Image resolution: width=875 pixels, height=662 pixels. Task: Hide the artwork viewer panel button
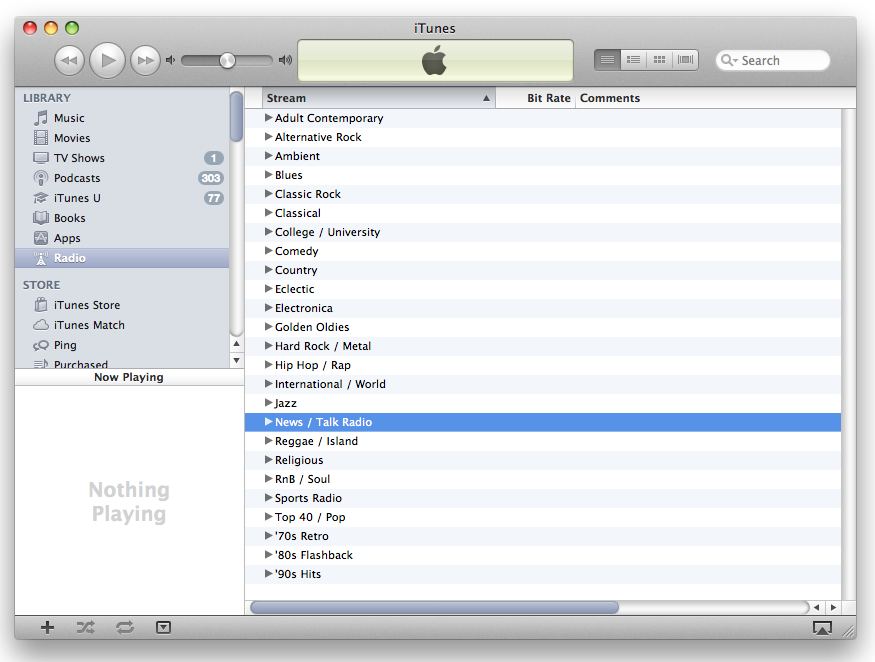pyautogui.click(x=163, y=627)
